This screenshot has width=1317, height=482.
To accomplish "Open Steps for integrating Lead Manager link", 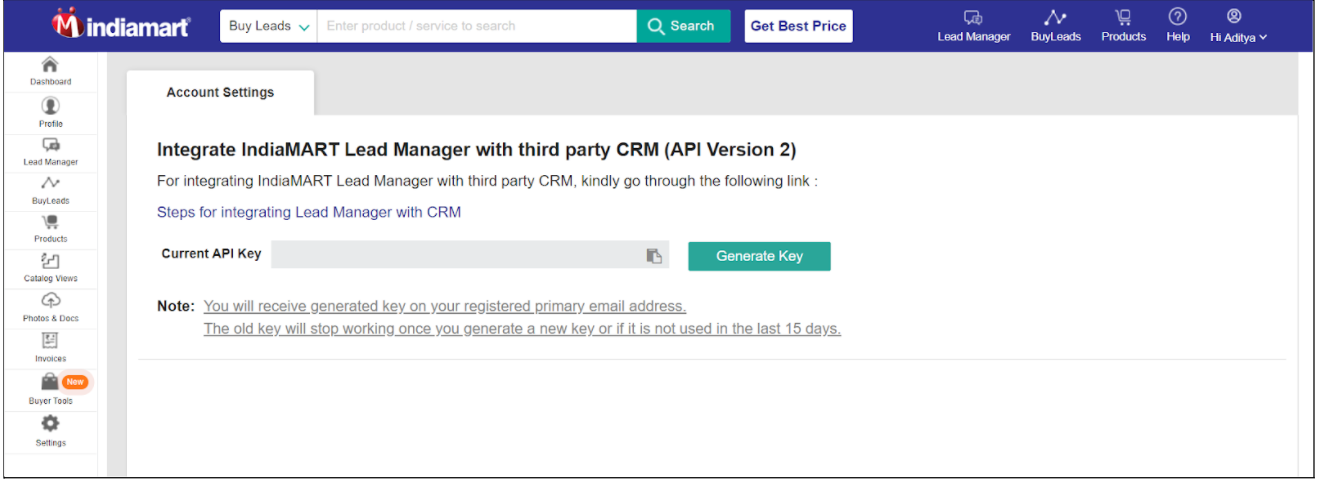I will (308, 212).
